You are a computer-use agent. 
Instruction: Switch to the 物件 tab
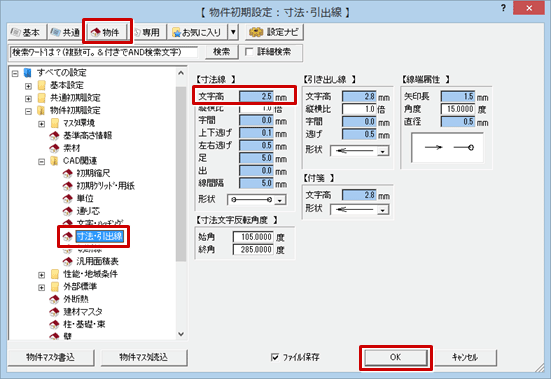click(108, 33)
